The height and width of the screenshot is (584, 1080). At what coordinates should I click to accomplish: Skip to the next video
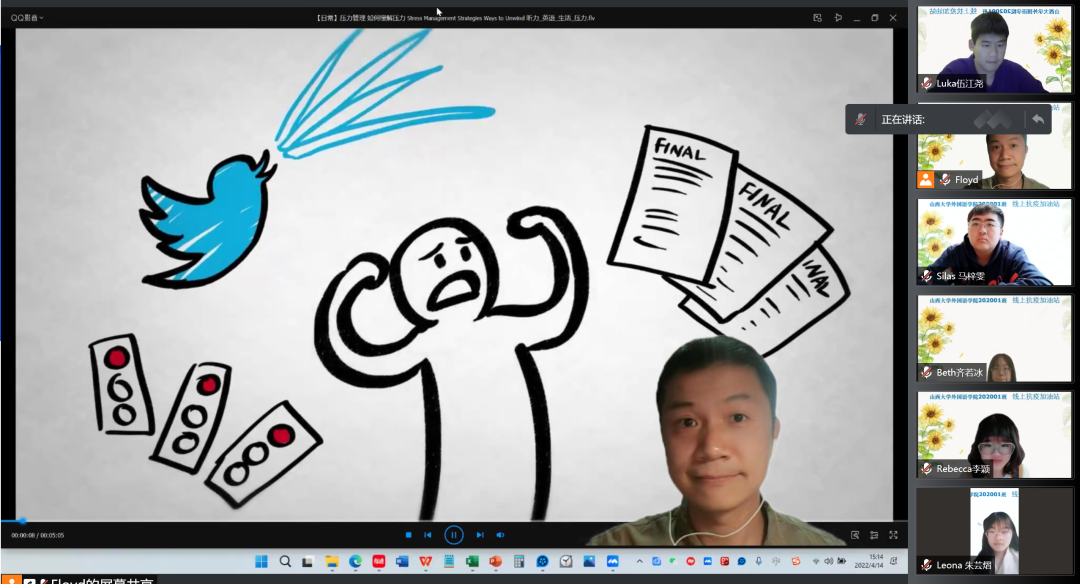pos(480,535)
